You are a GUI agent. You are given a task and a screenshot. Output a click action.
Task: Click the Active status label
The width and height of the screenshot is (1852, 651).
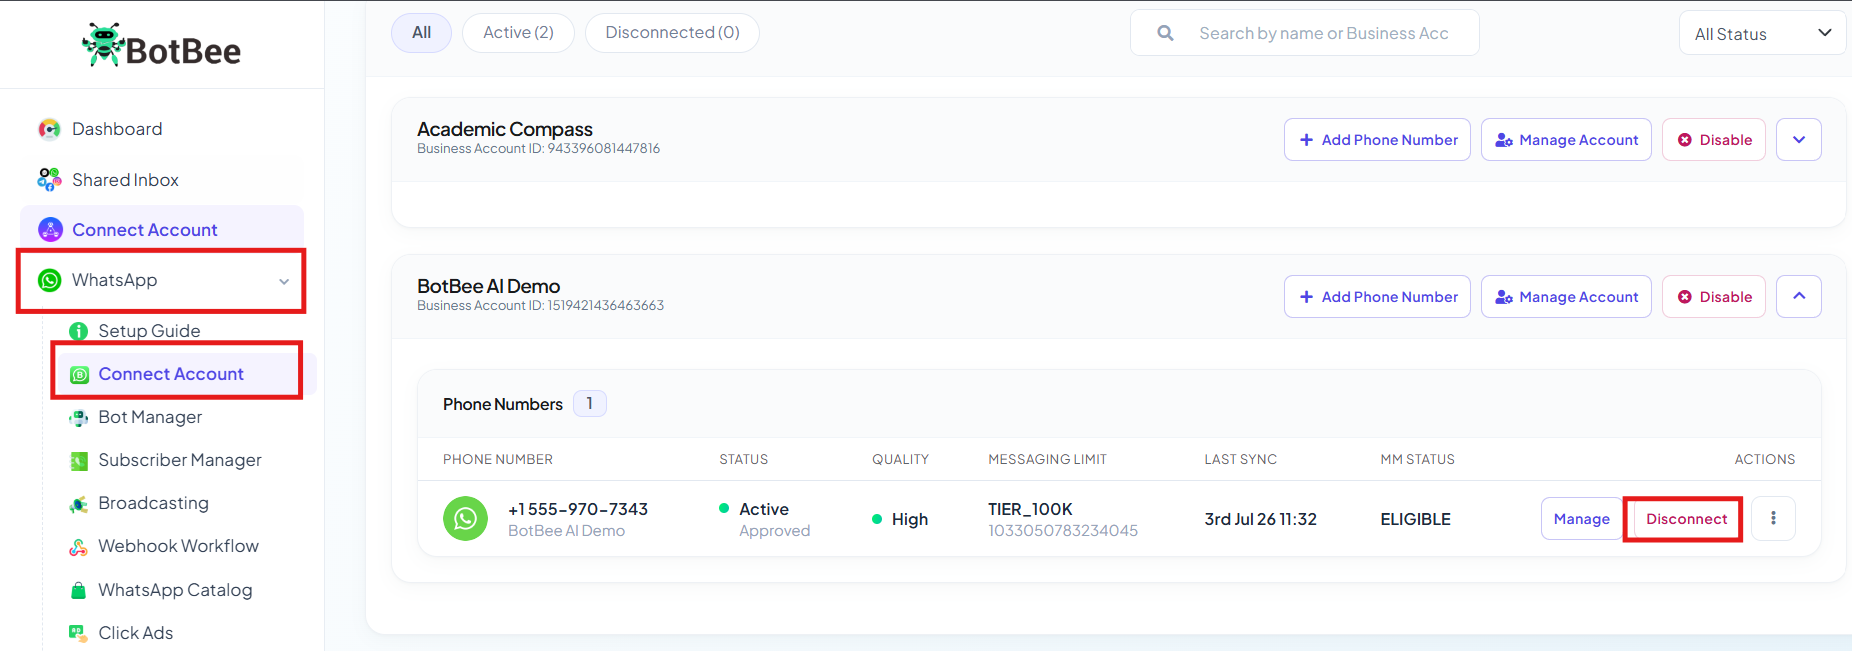(764, 509)
